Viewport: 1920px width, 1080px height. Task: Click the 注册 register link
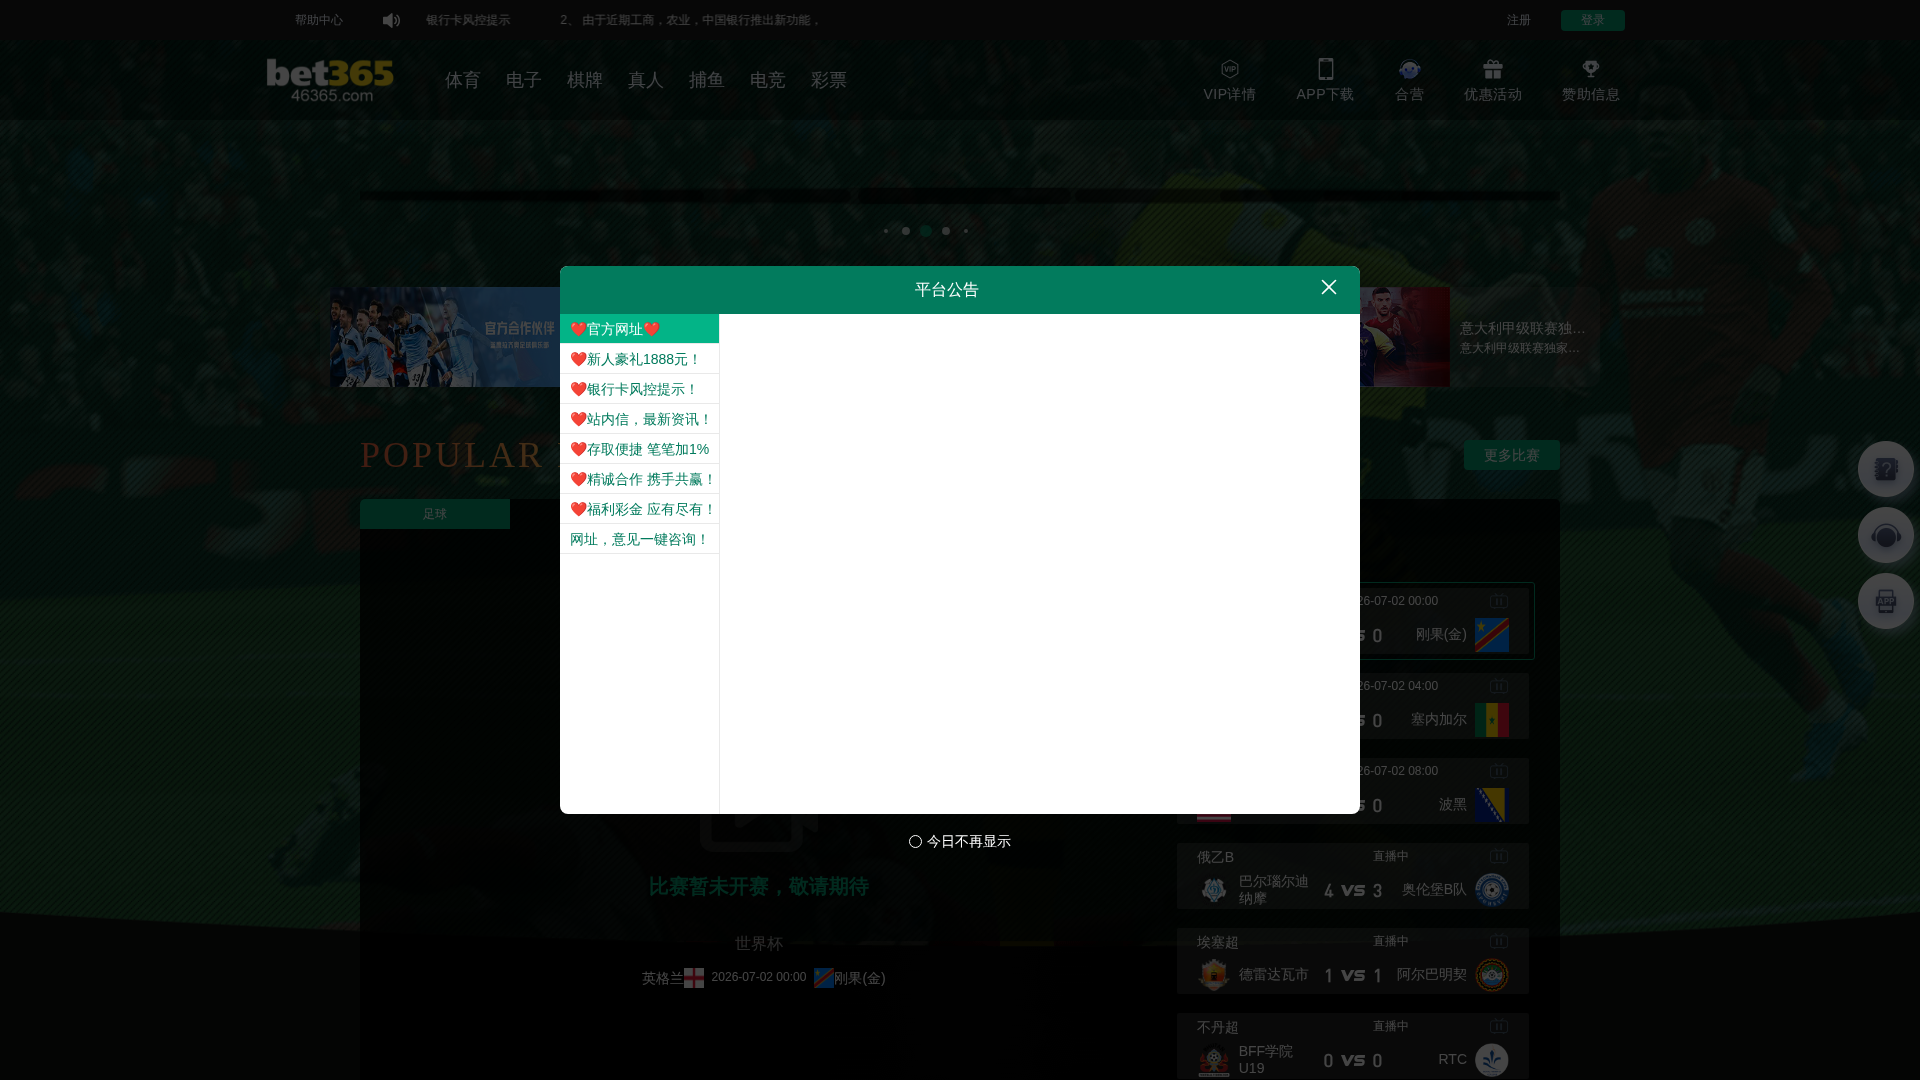pos(1518,20)
